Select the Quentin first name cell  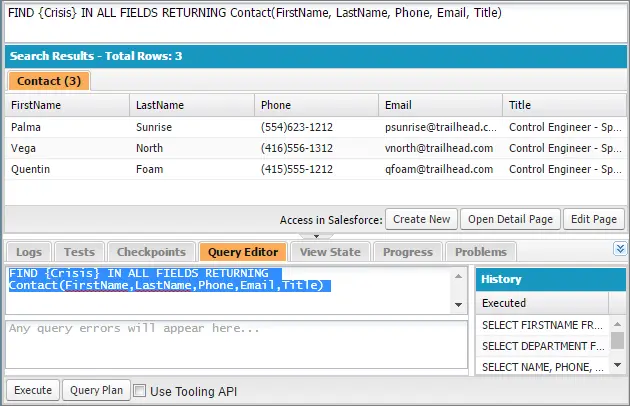67,169
